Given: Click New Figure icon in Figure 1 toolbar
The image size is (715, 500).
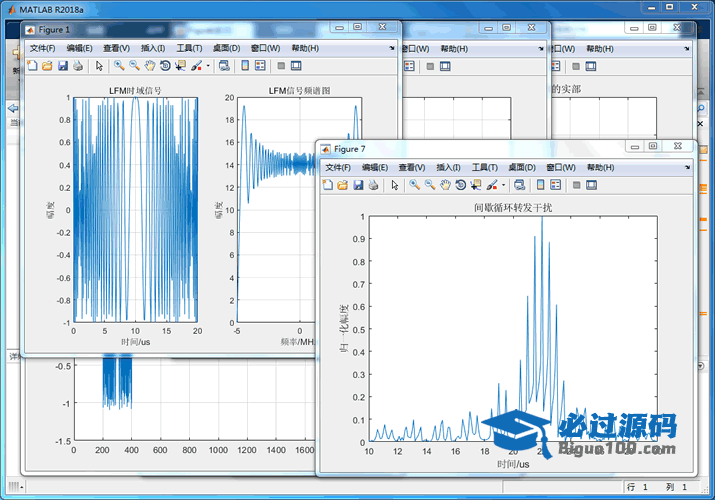Looking at the screenshot, I should pyautogui.click(x=32, y=66).
